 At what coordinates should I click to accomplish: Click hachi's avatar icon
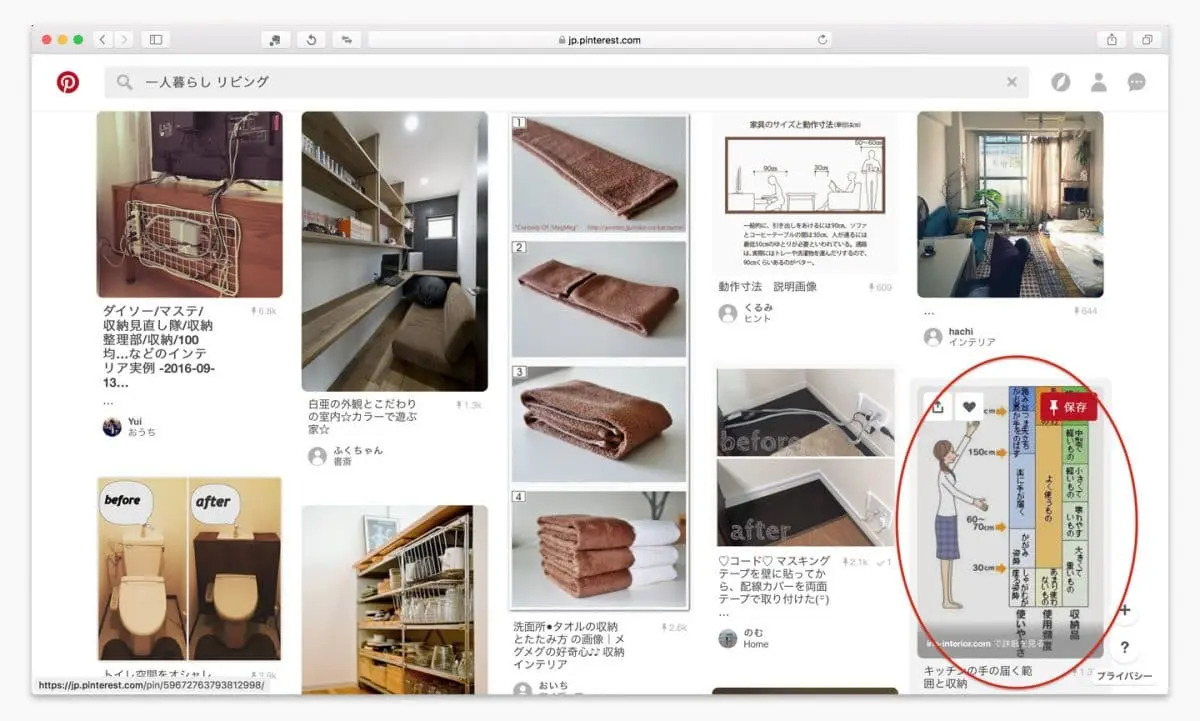(x=932, y=337)
